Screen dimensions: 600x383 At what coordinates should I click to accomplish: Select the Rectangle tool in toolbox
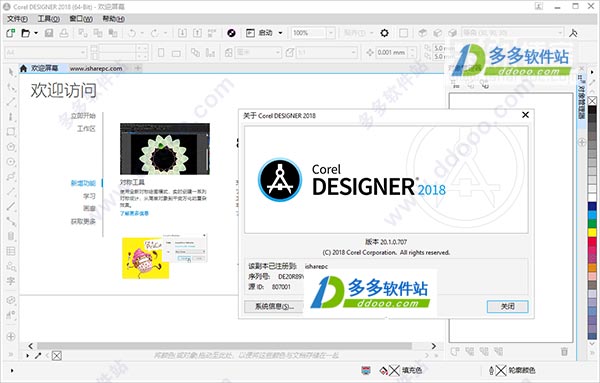(11, 132)
